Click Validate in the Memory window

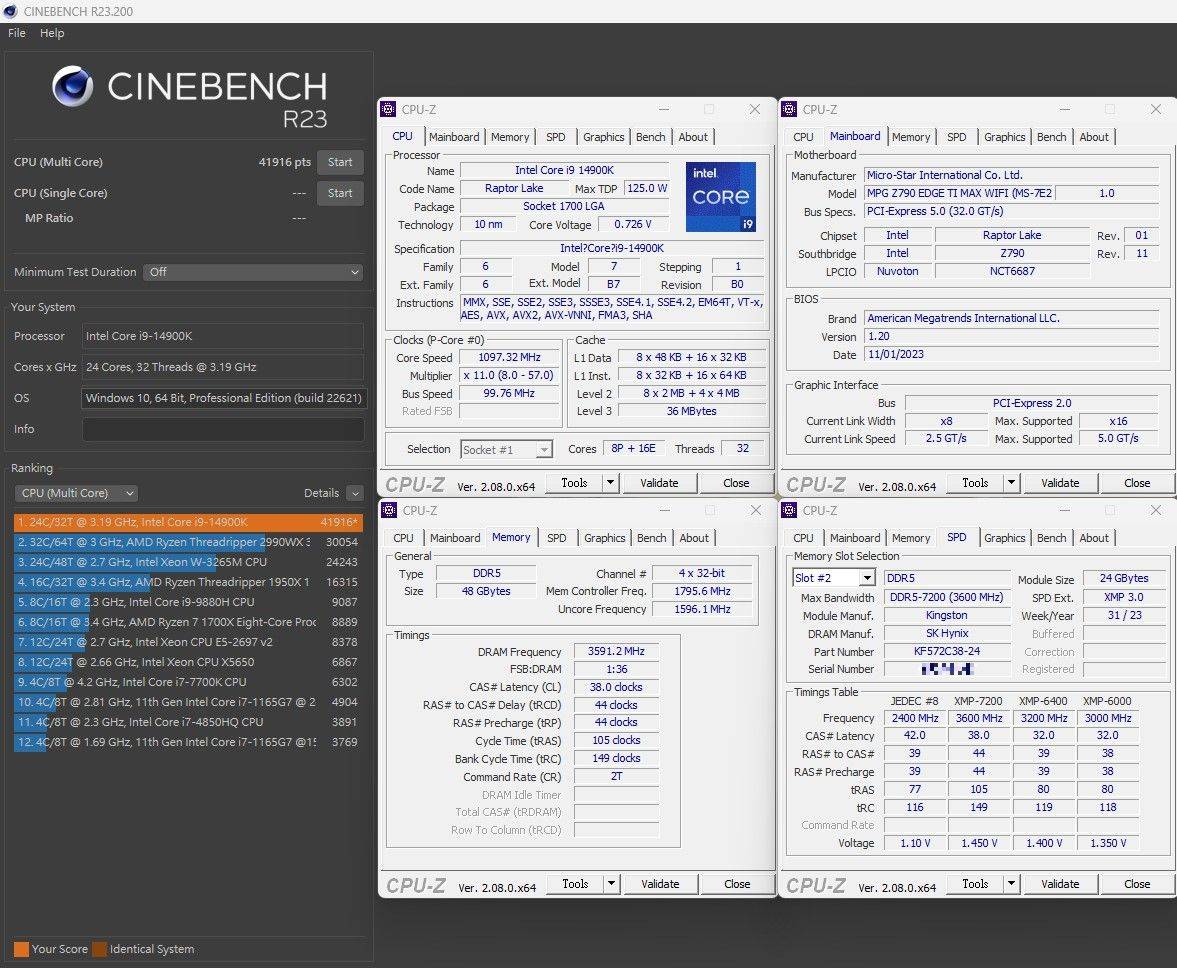[x=660, y=884]
